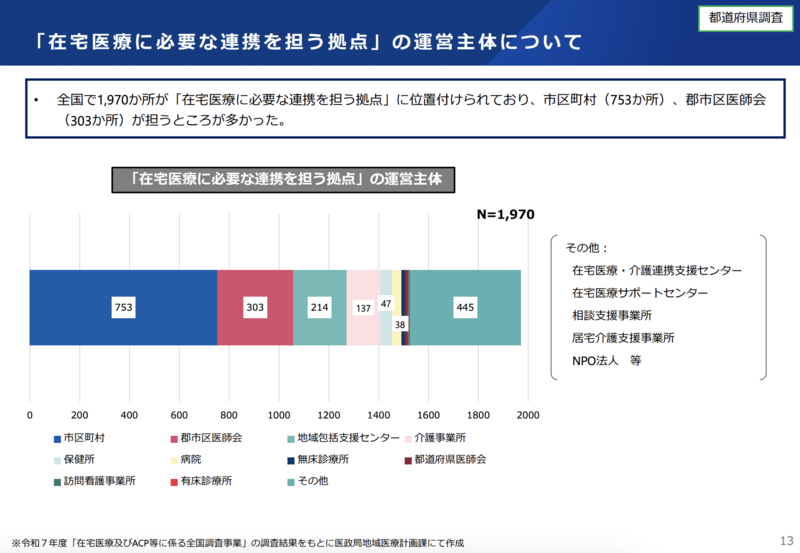
Task: Click the red 郡市区医師会 legend swatch
Action: pyautogui.click(x=173, y=438)
